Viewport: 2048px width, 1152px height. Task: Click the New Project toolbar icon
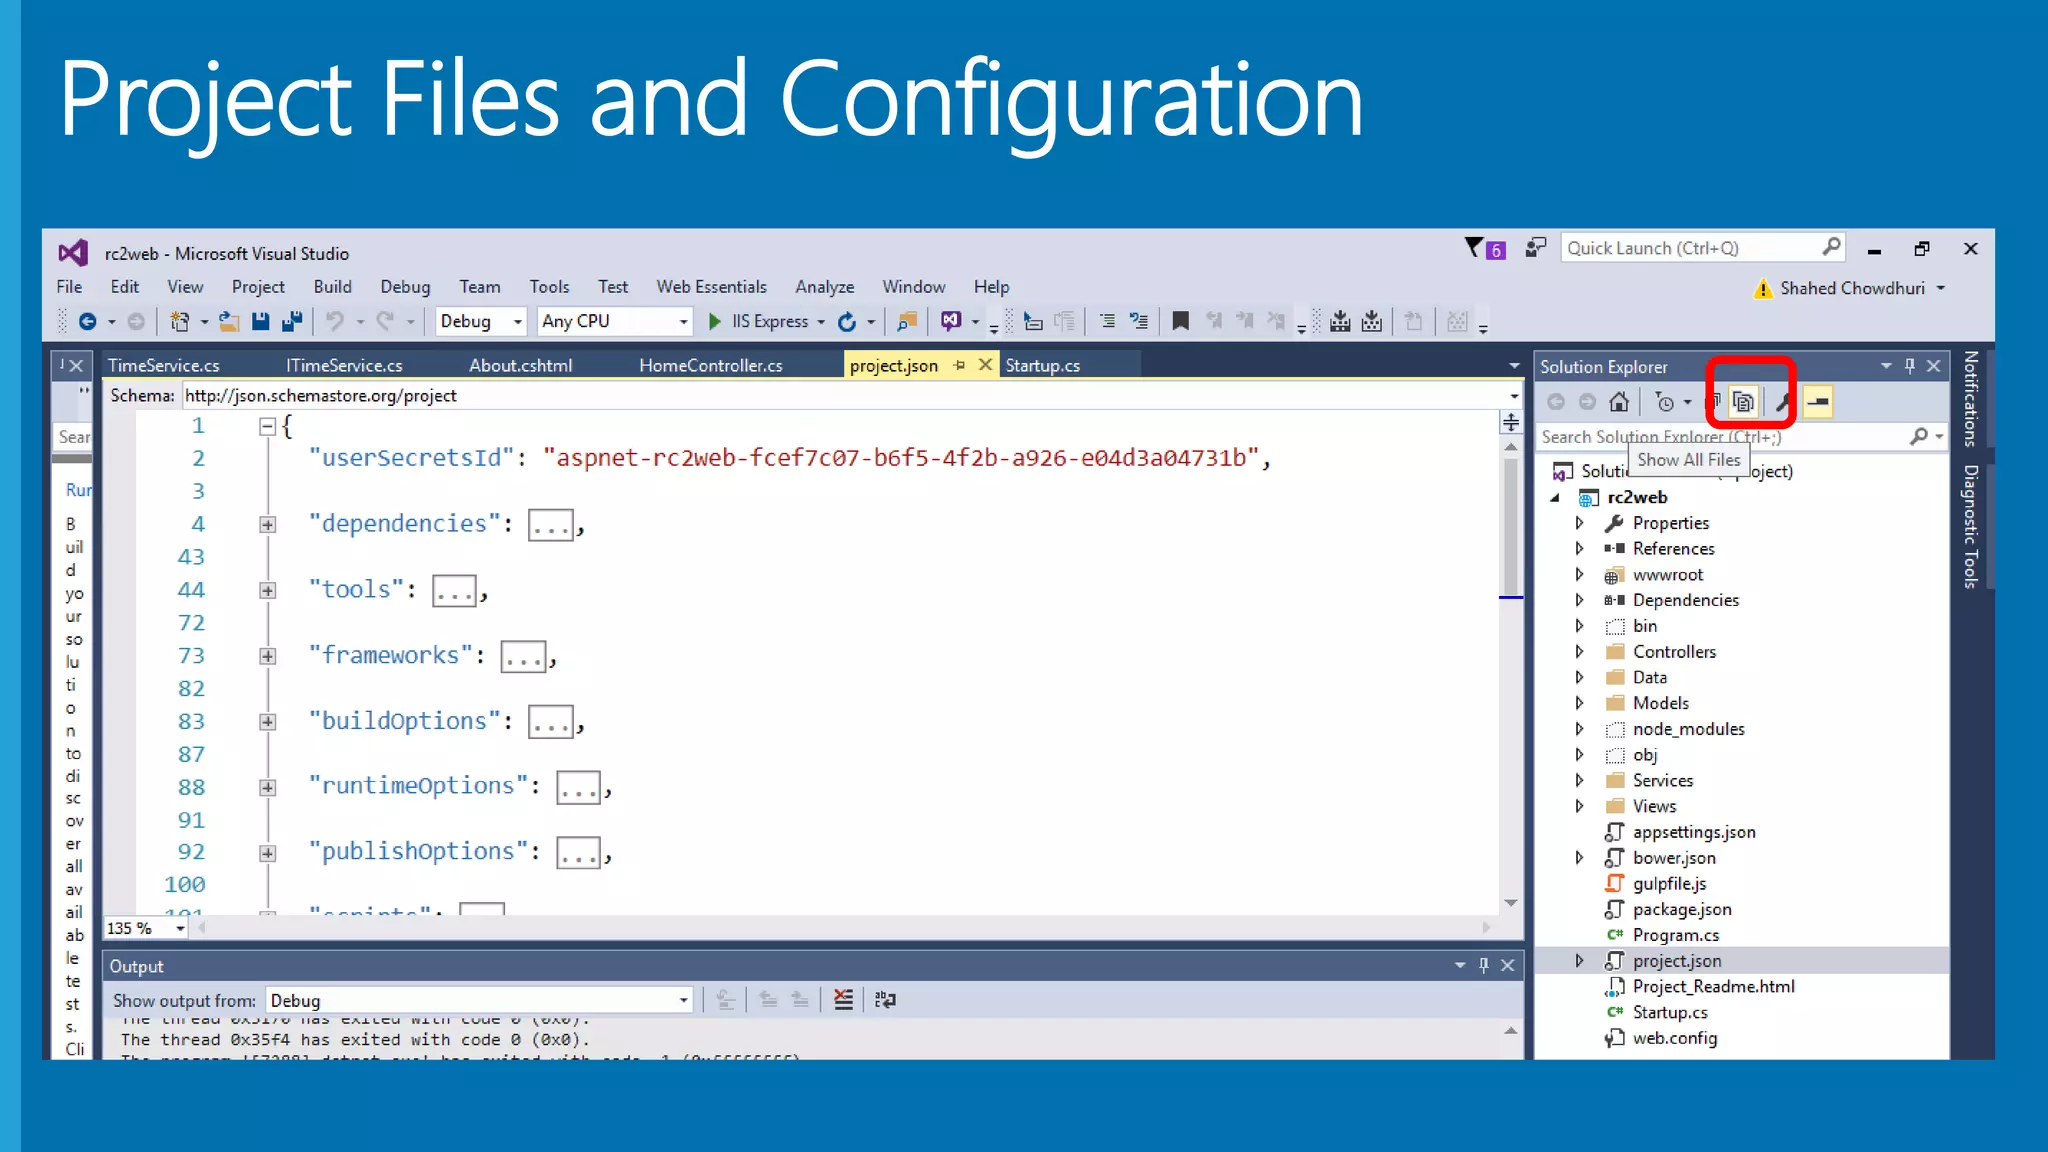click(x=180, y=321)
